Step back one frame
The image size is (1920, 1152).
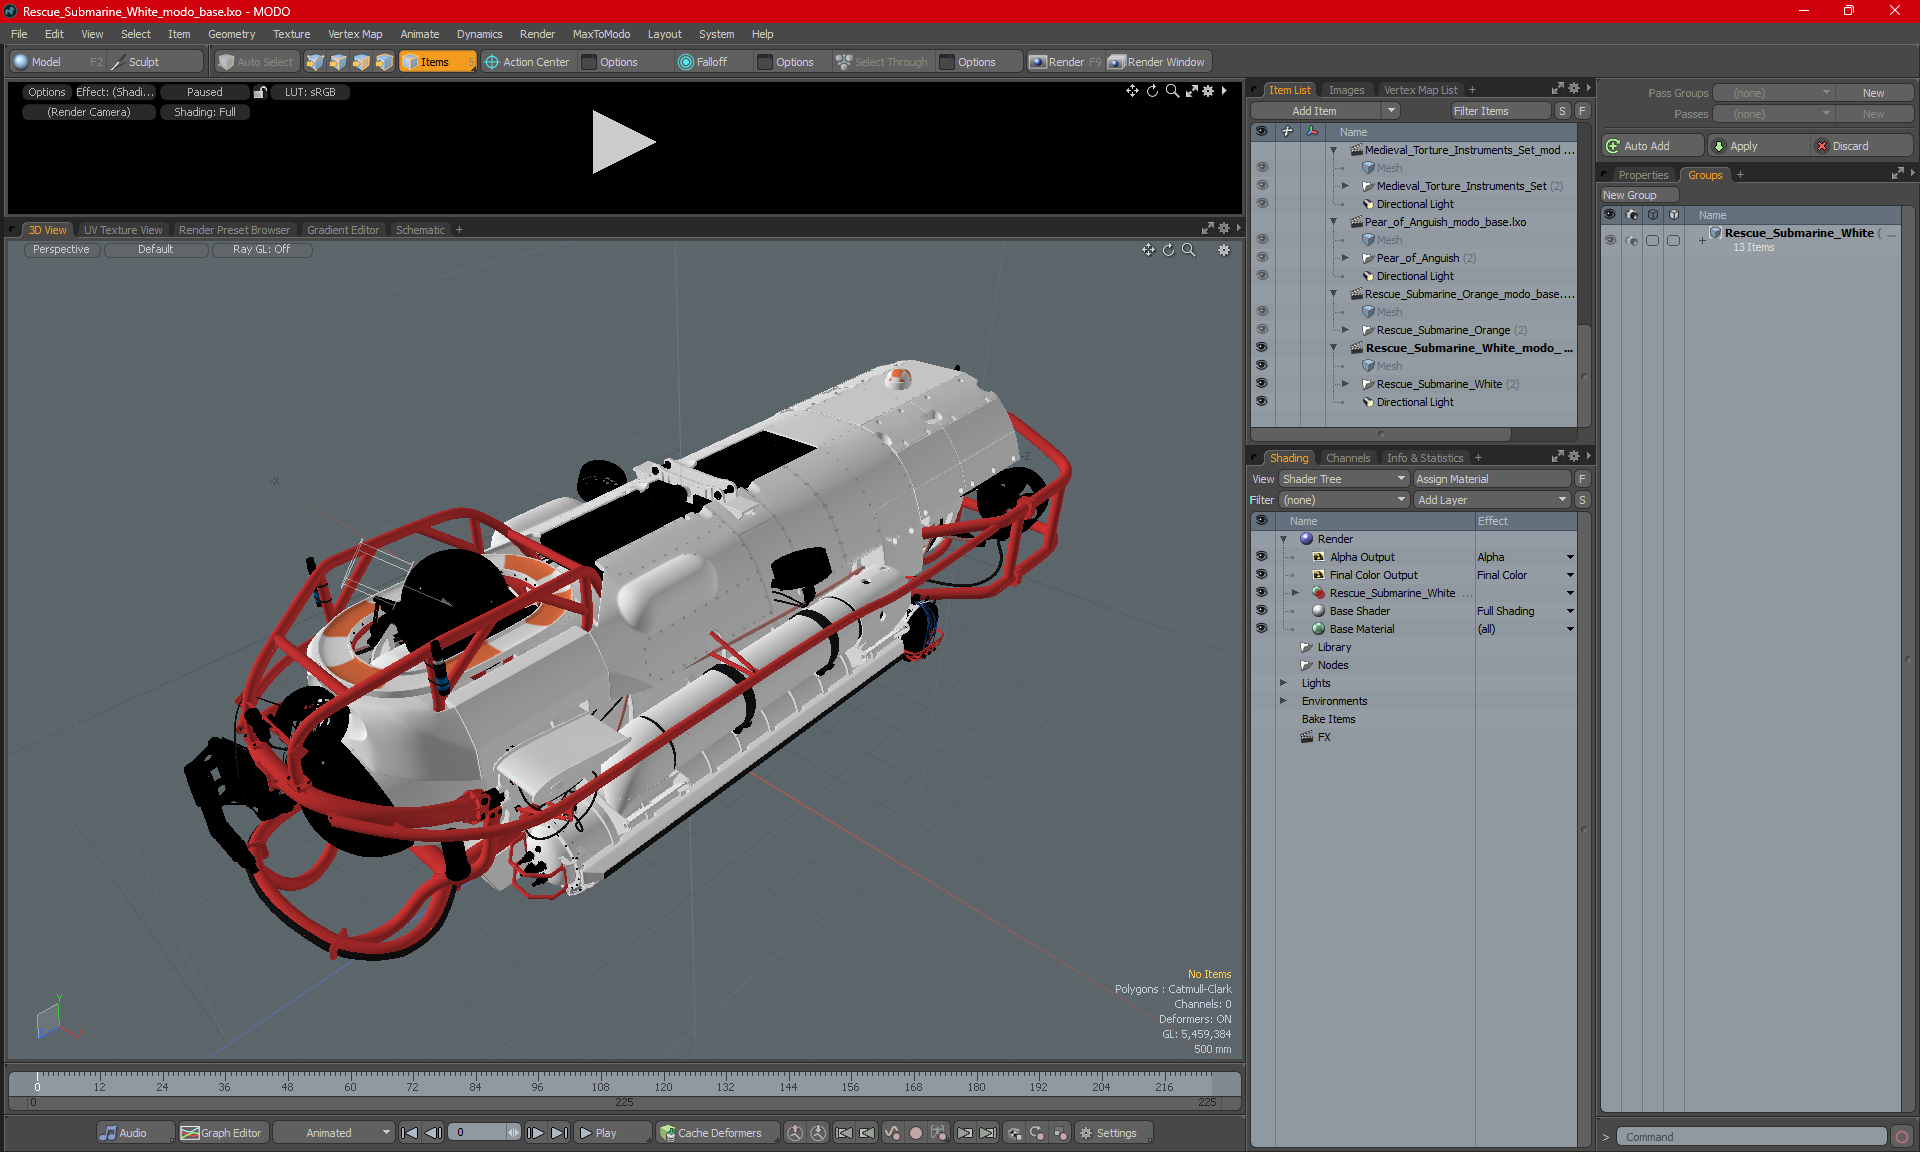(x=433, y=1133)
